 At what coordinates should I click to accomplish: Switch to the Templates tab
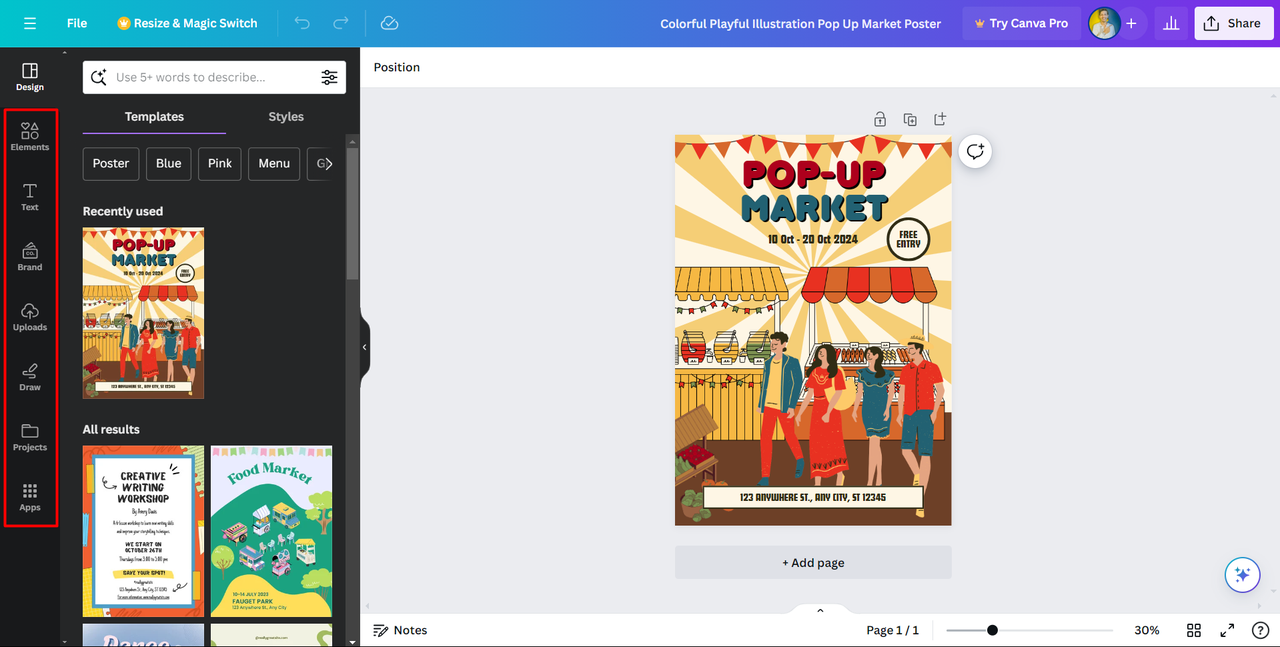154,117
